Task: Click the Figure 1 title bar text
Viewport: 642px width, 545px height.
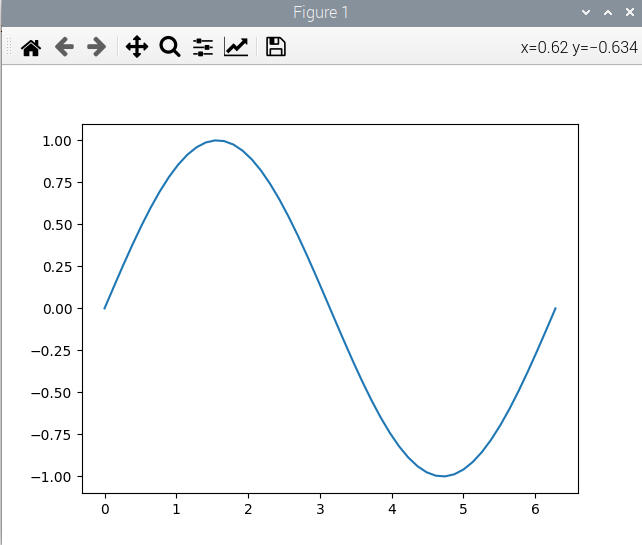Action: [x=321, y=12]
